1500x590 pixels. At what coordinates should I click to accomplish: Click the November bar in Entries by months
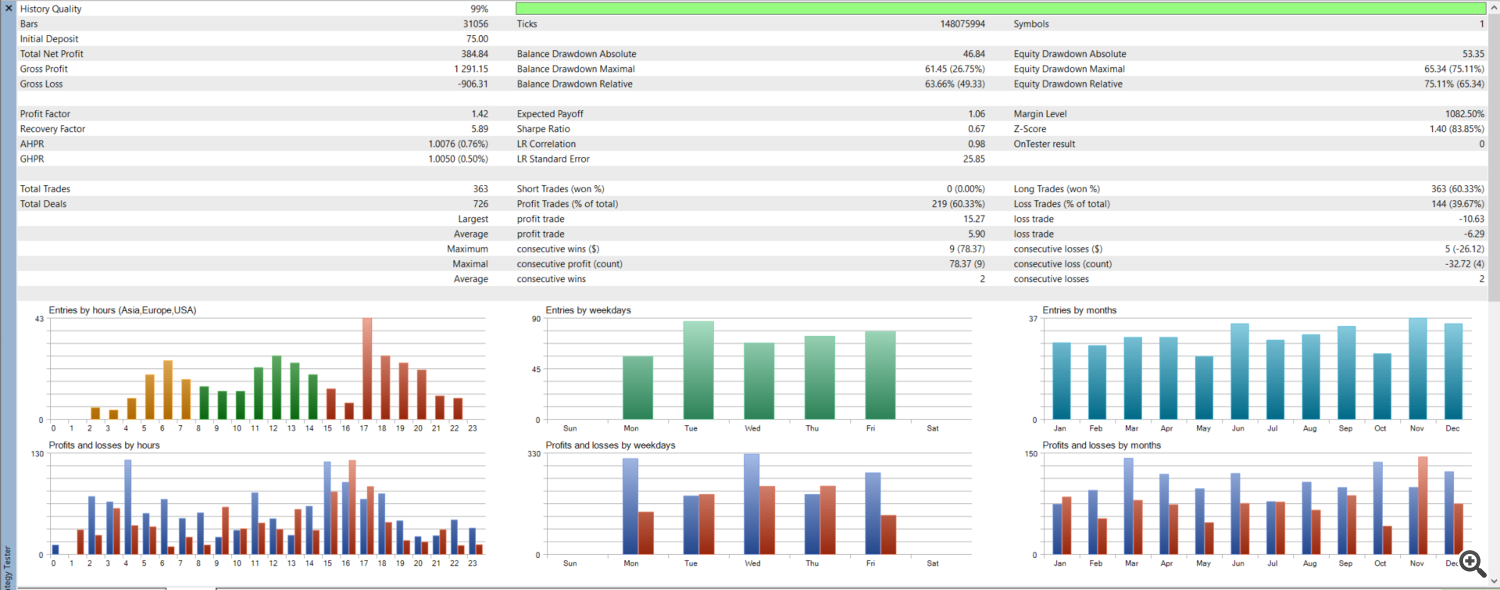click(x=1417, y=370)
